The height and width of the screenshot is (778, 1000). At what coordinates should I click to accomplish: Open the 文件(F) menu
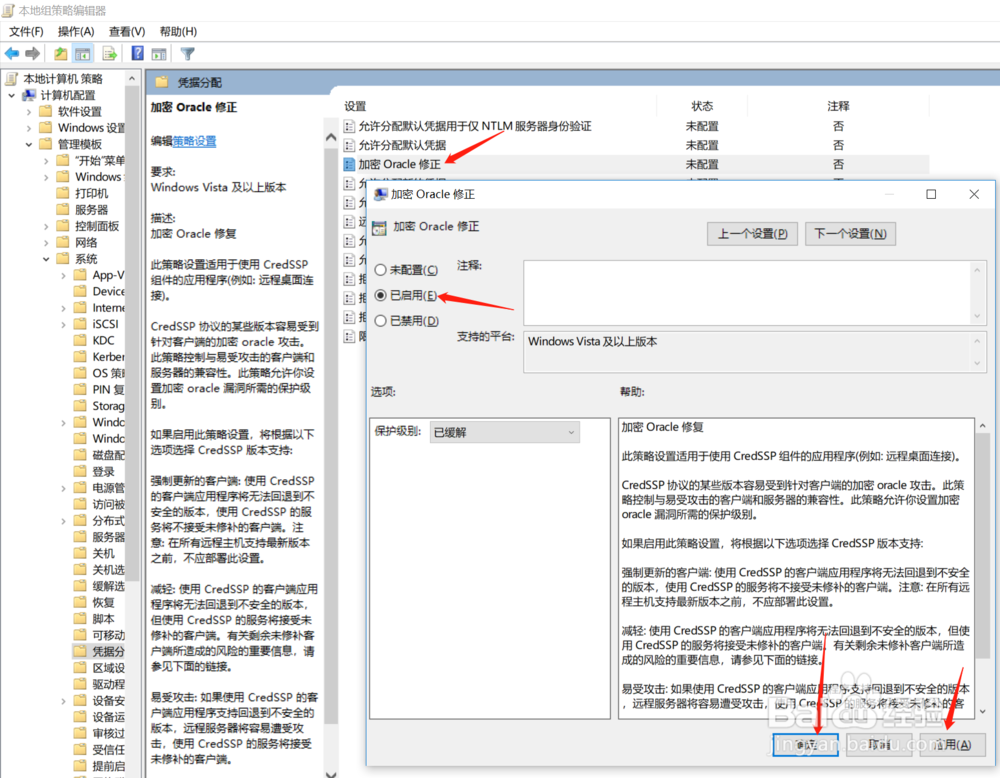pos(26,31)
